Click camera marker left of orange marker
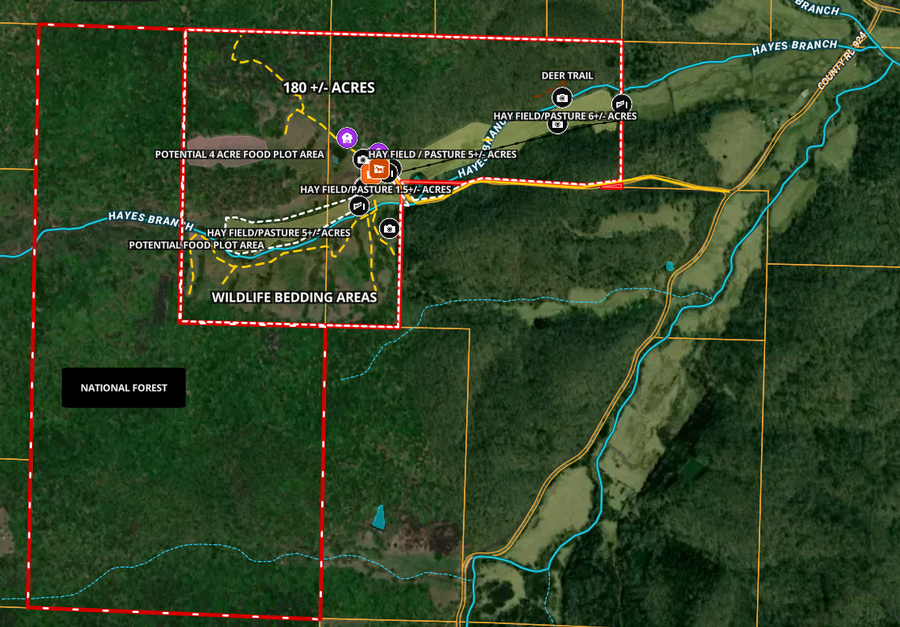The width and height of the screenshot is (900, 627). pyautogui.click(x=361, y=160)
